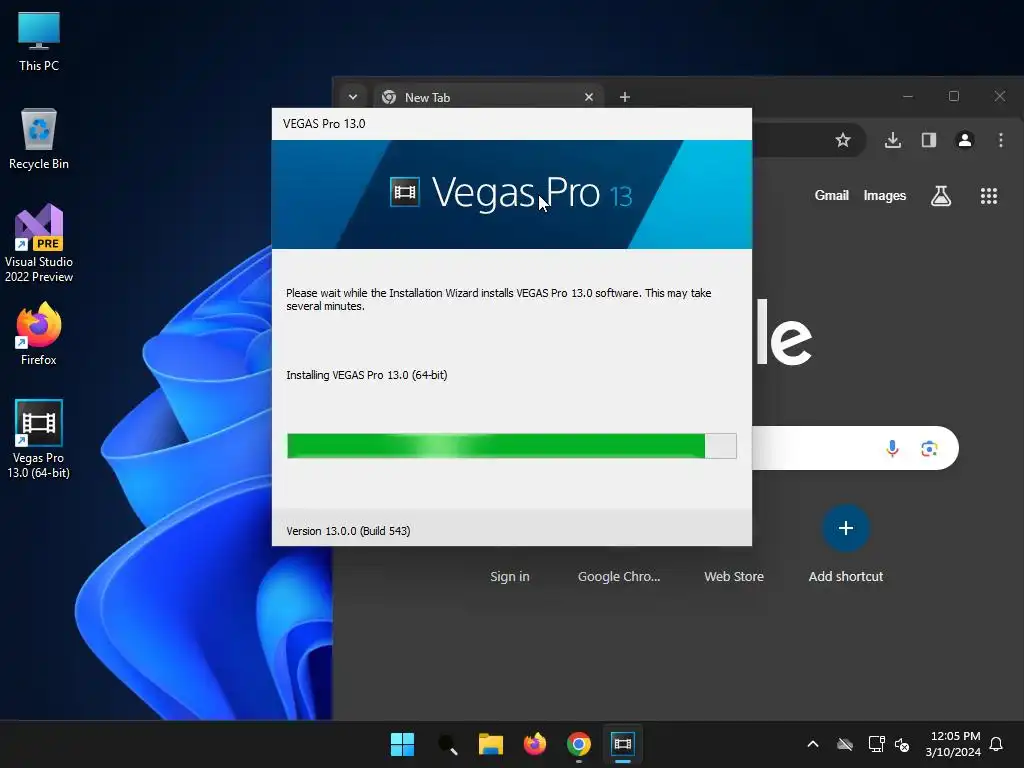This screenshot has width=1024, height=768.
Task: Open network status tray icon
Action: pos(876,744)
